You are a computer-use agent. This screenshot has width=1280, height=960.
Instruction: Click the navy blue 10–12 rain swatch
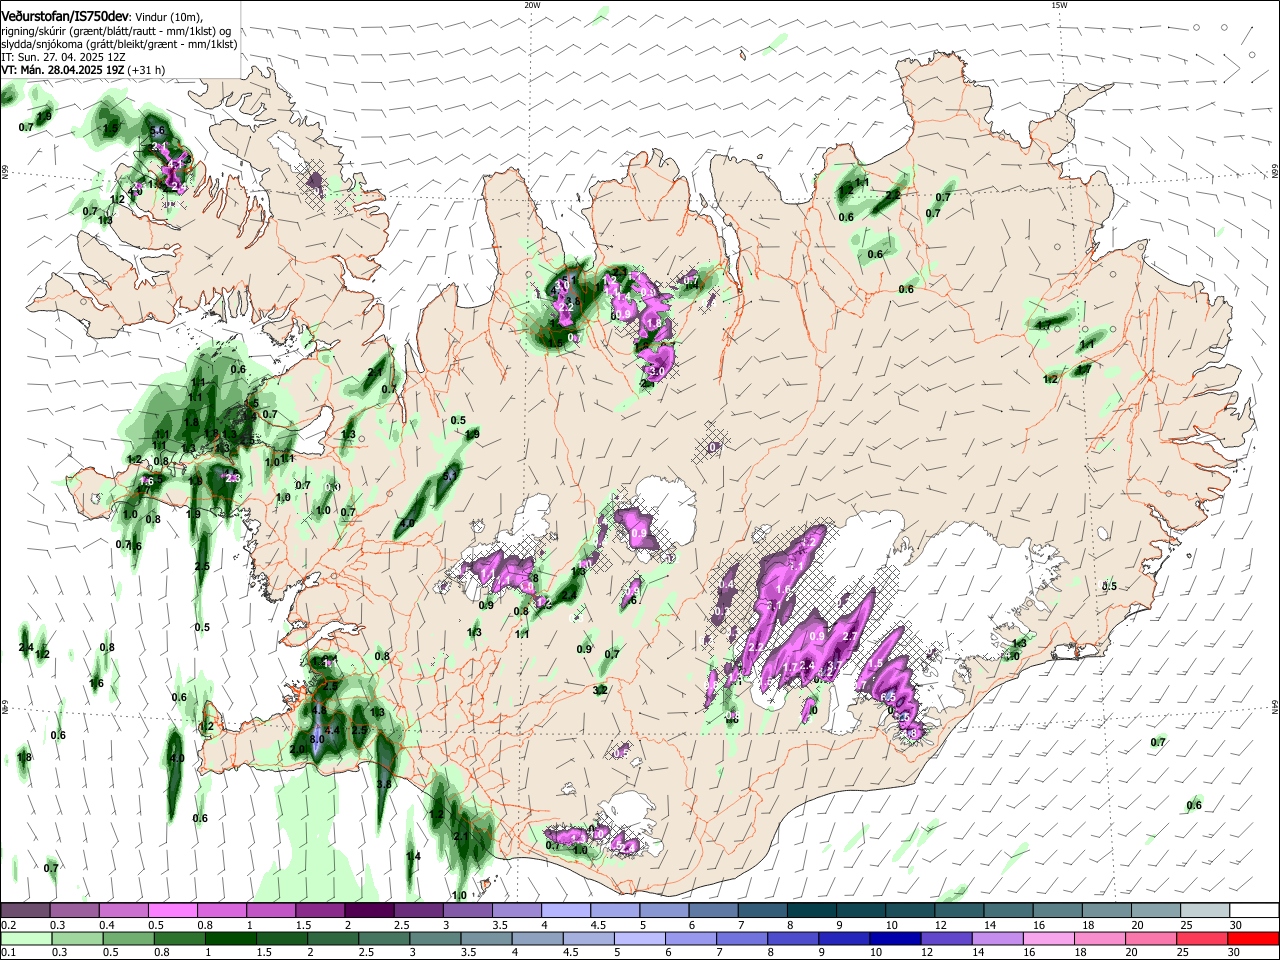coord(895,938)
